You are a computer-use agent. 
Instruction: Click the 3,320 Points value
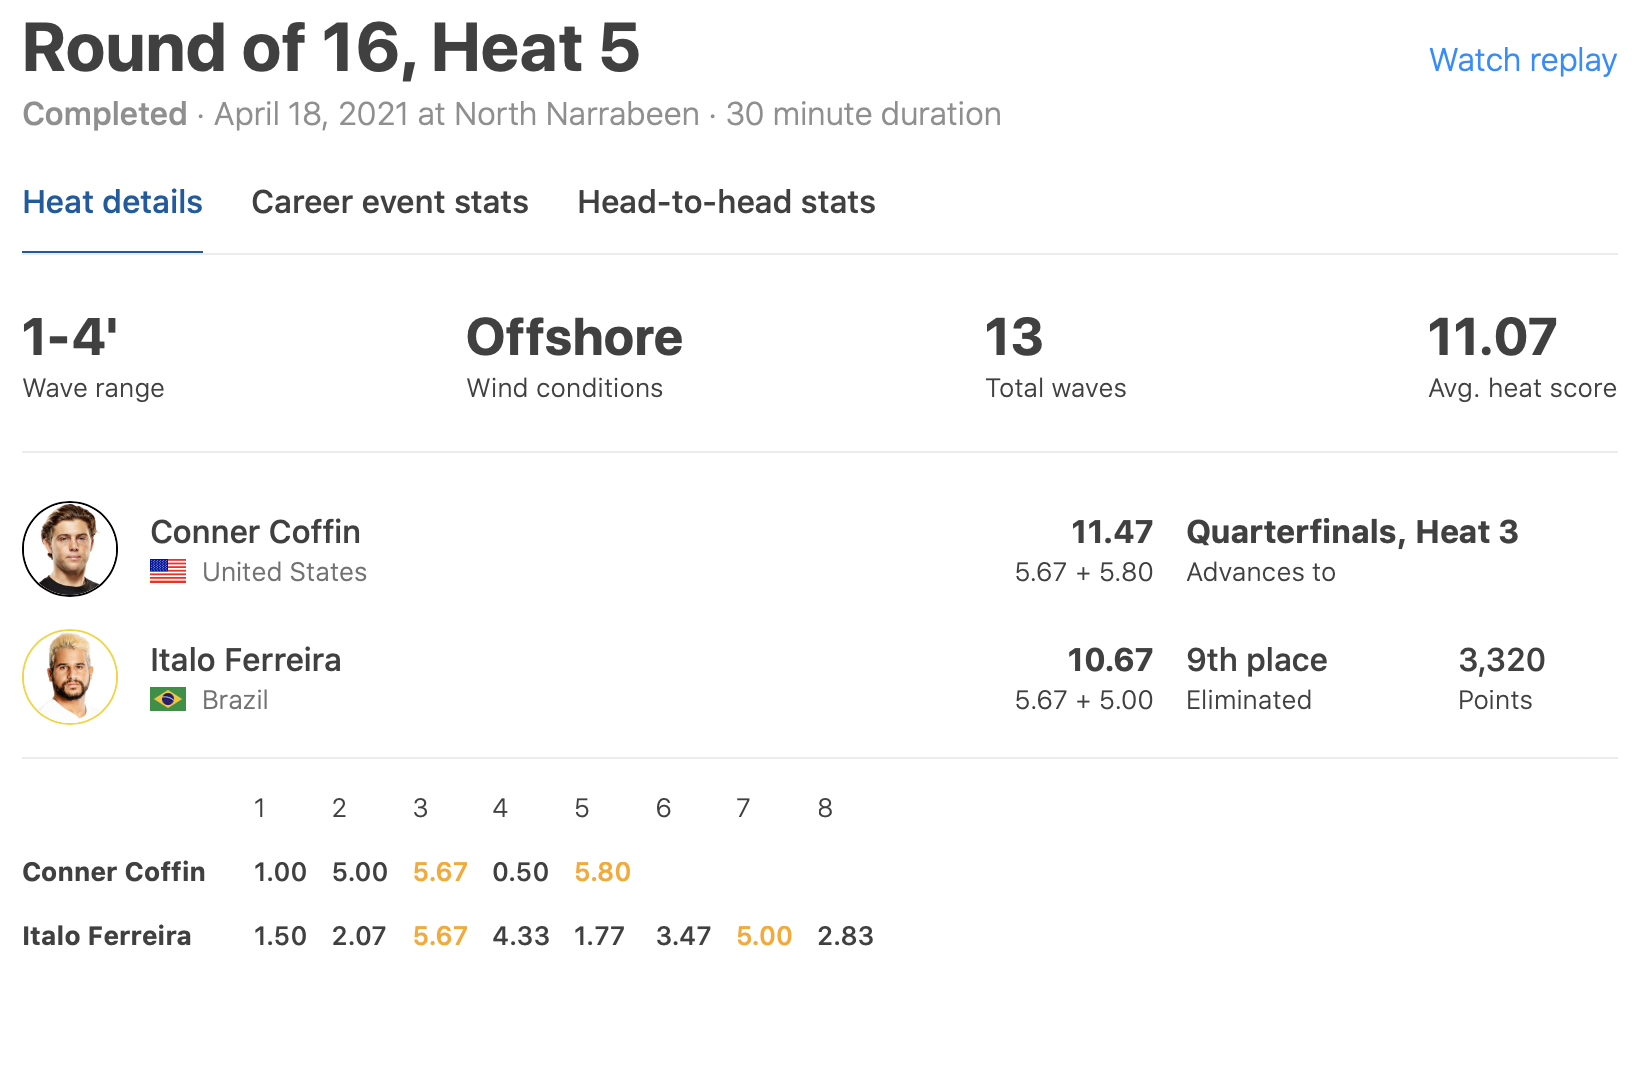[1501, 659]
